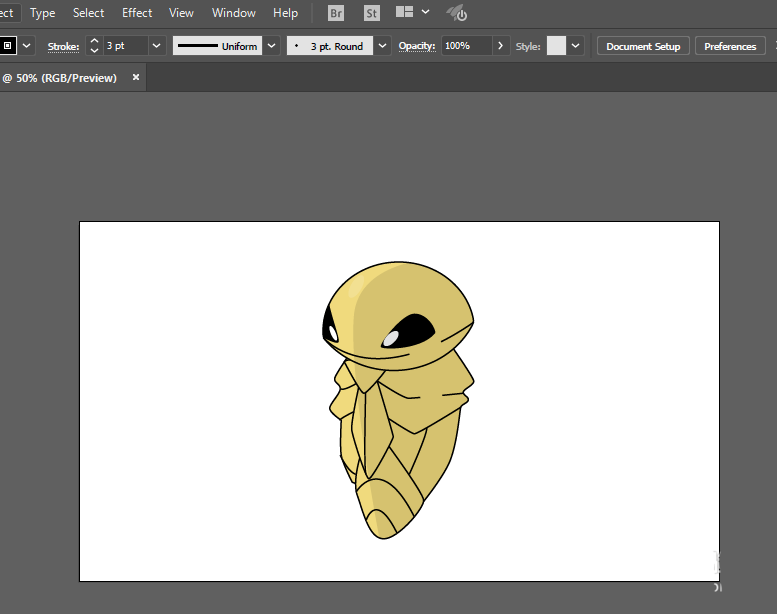Click the Opacity 100% input field

click(467, 46)
